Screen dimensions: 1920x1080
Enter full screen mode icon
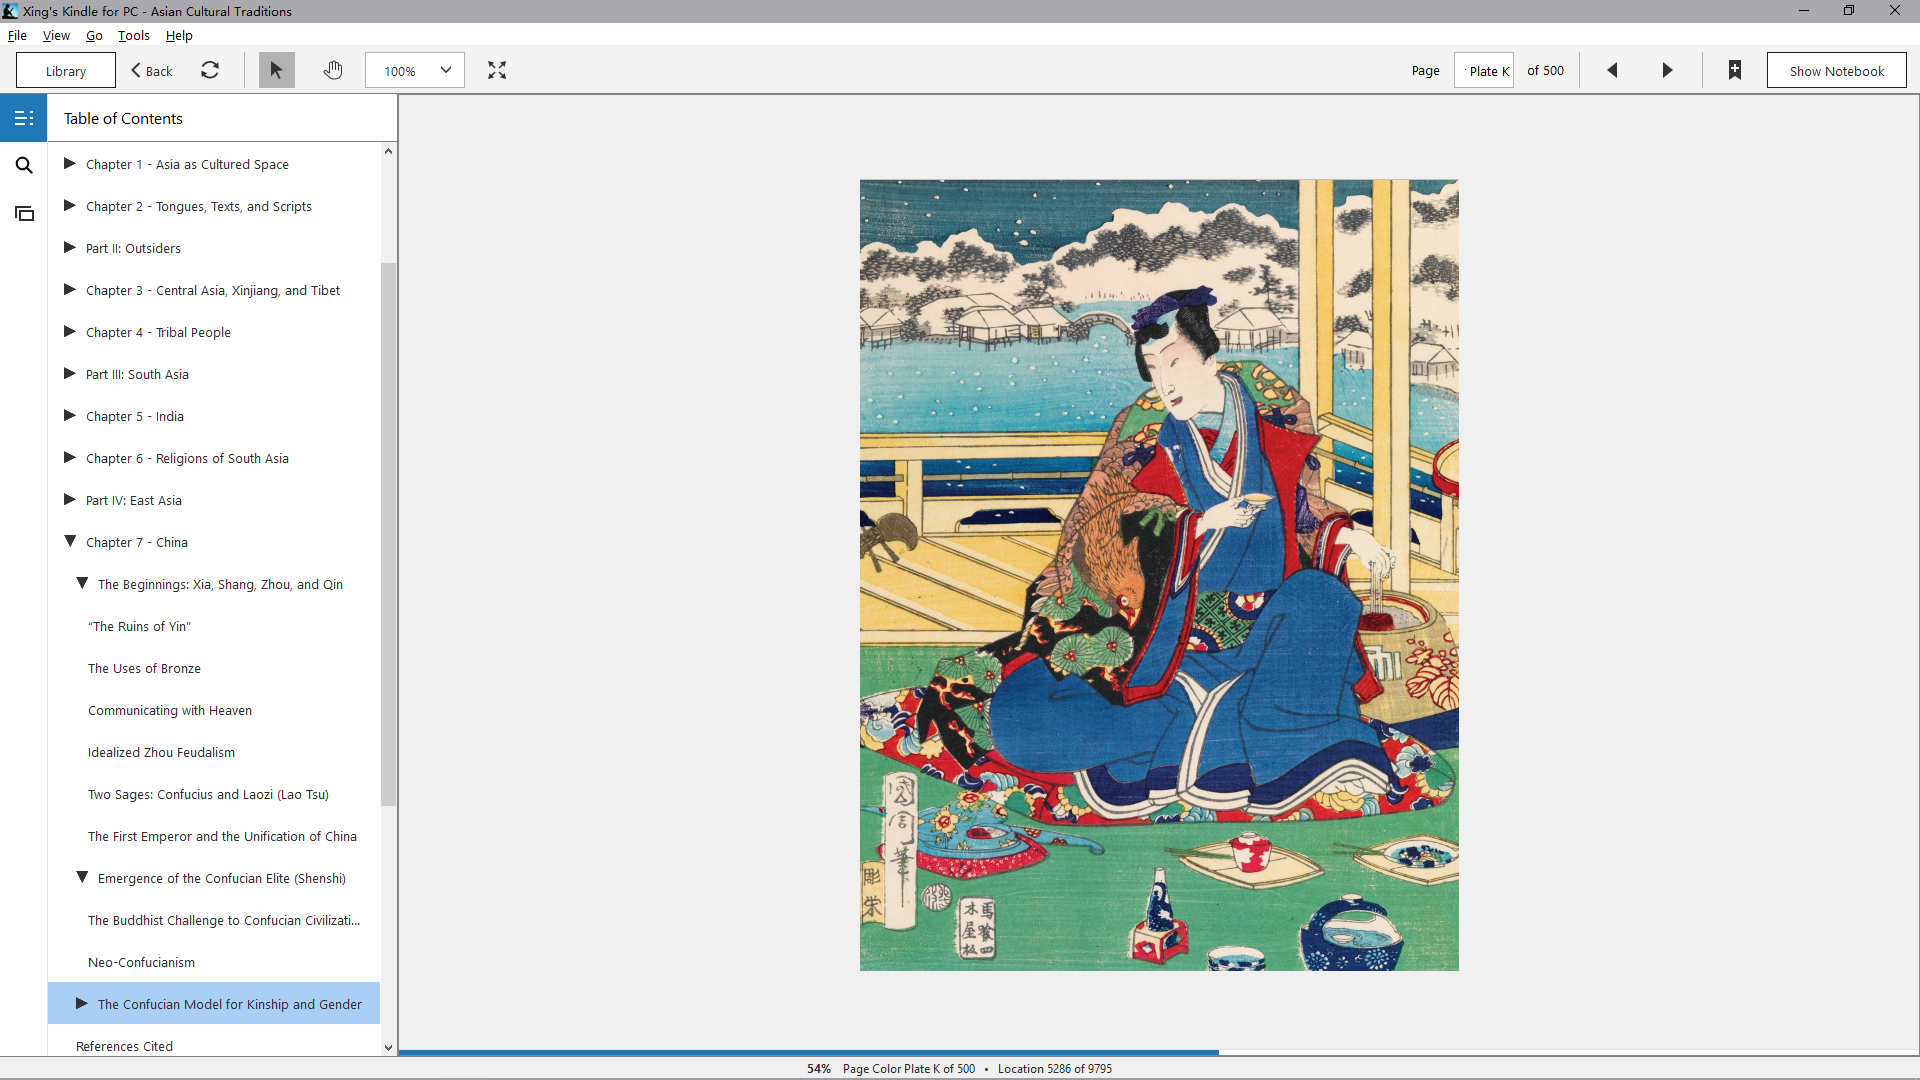click(x=497, y=70)
